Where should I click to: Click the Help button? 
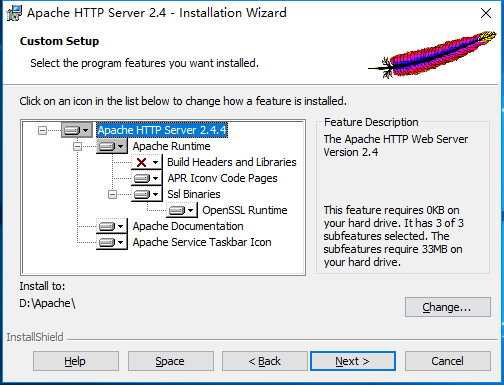pos(76,361)
